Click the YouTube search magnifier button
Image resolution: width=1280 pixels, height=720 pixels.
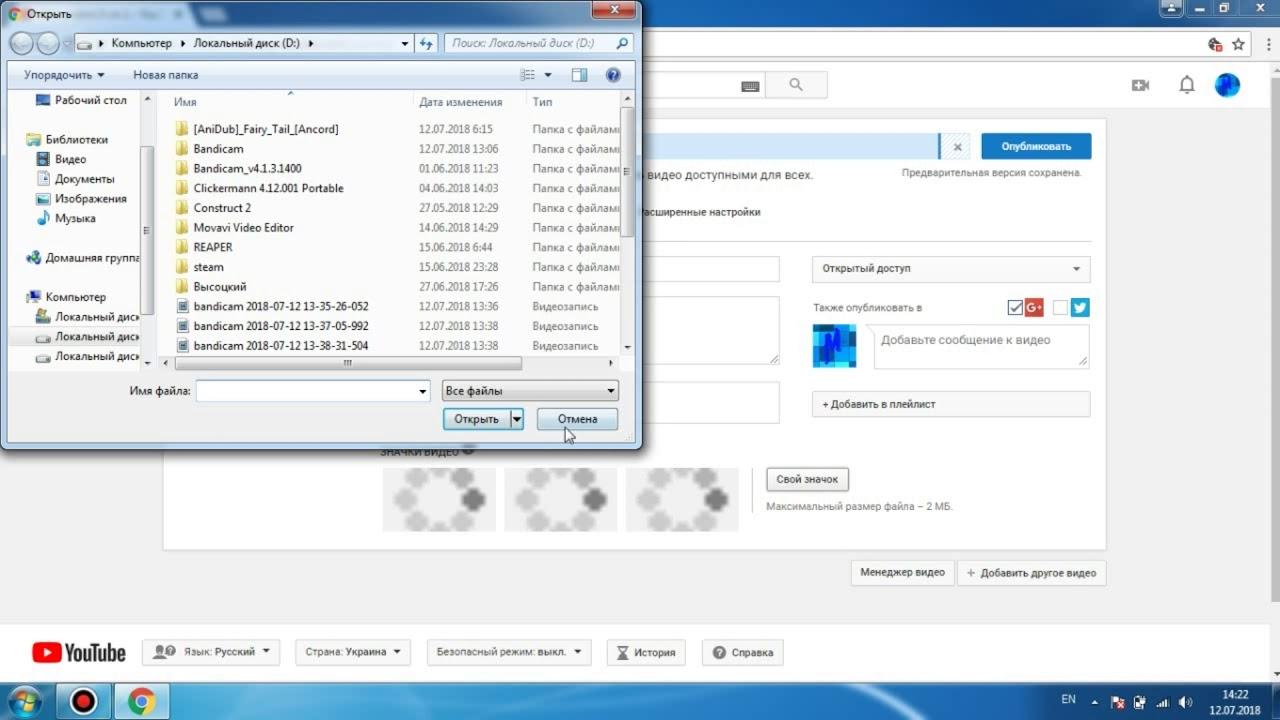coord(796,85)
